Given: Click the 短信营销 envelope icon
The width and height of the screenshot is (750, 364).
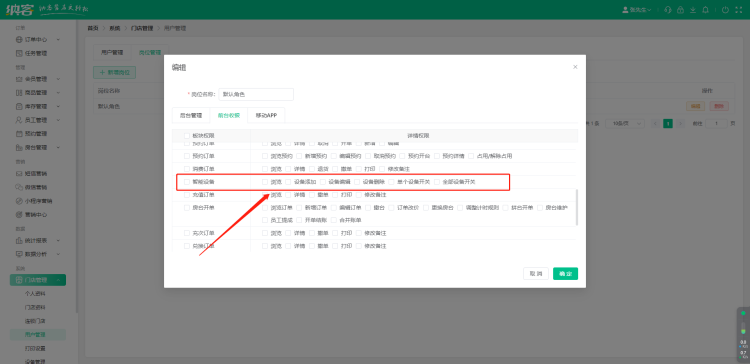Looking at the screenshot, I should (x=19, y=173).
